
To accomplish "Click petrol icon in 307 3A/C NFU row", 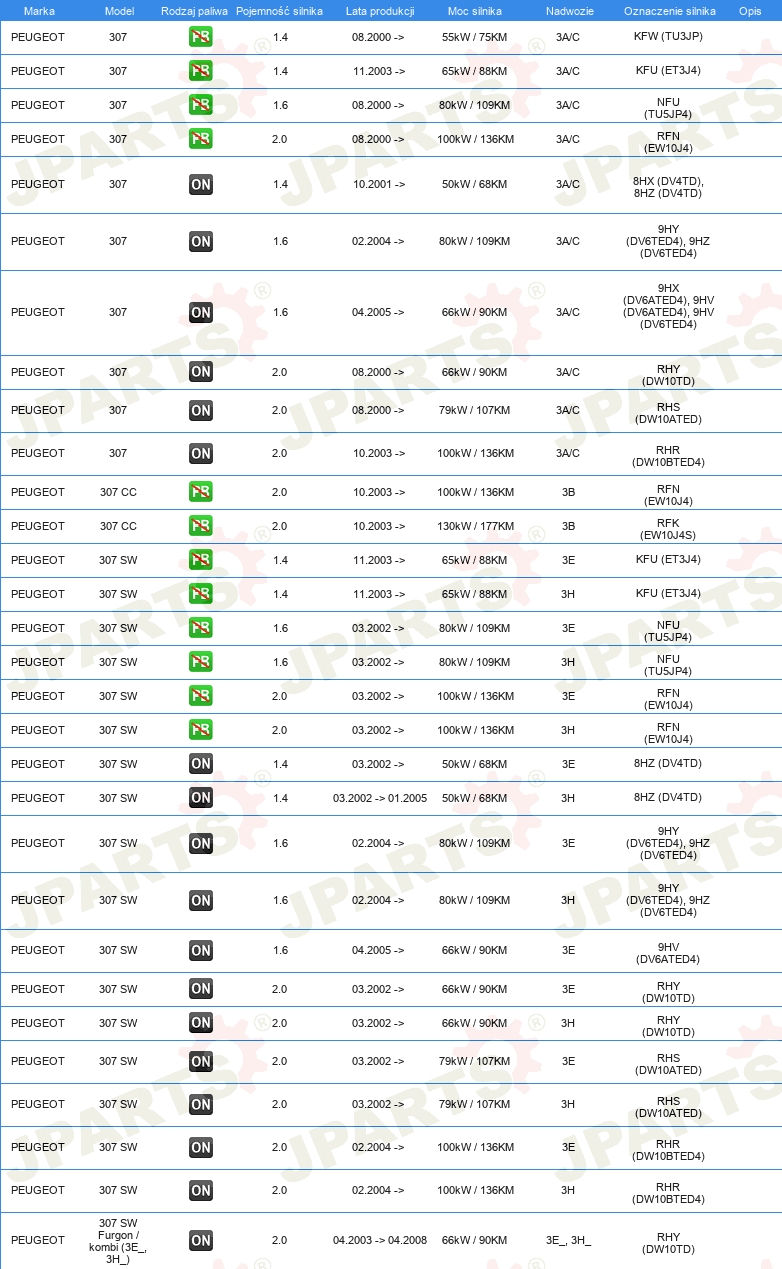I will 200,105.
